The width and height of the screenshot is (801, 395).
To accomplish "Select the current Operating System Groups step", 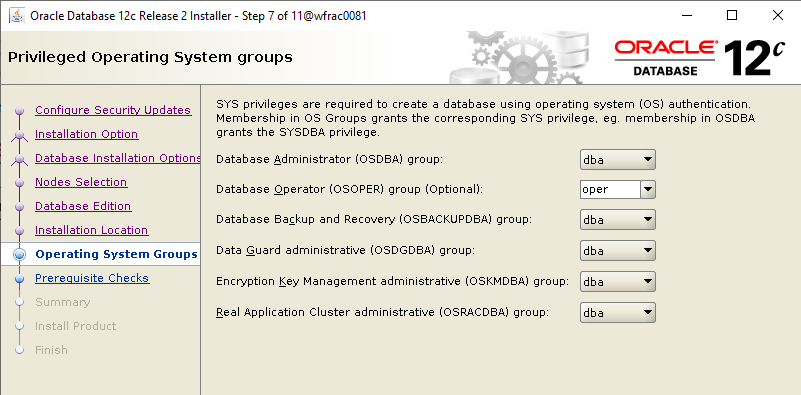I will (x=116, y=254).
